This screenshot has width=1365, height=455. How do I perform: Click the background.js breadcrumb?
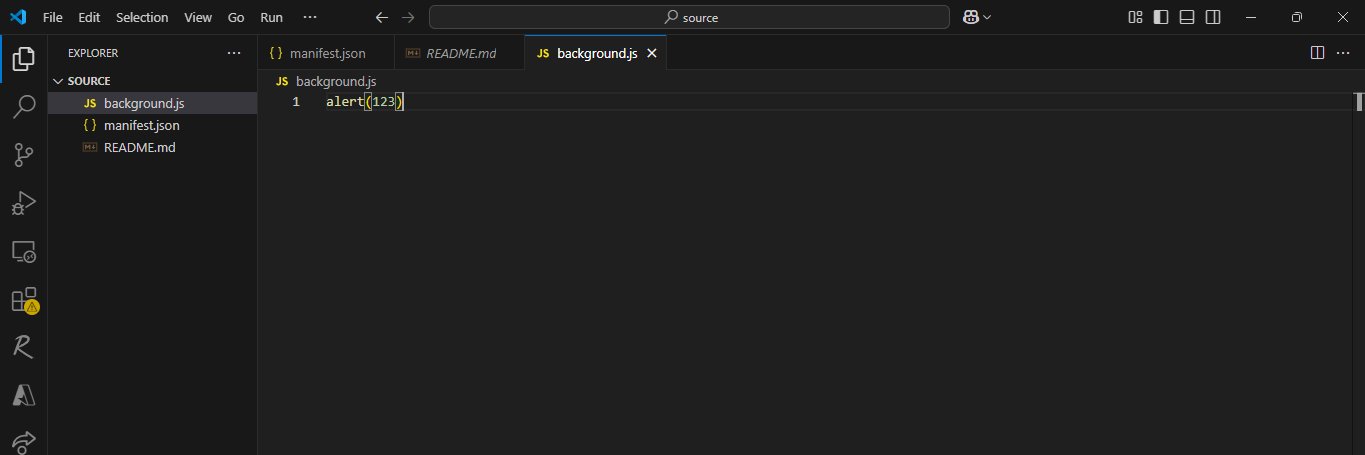[326, 81]
